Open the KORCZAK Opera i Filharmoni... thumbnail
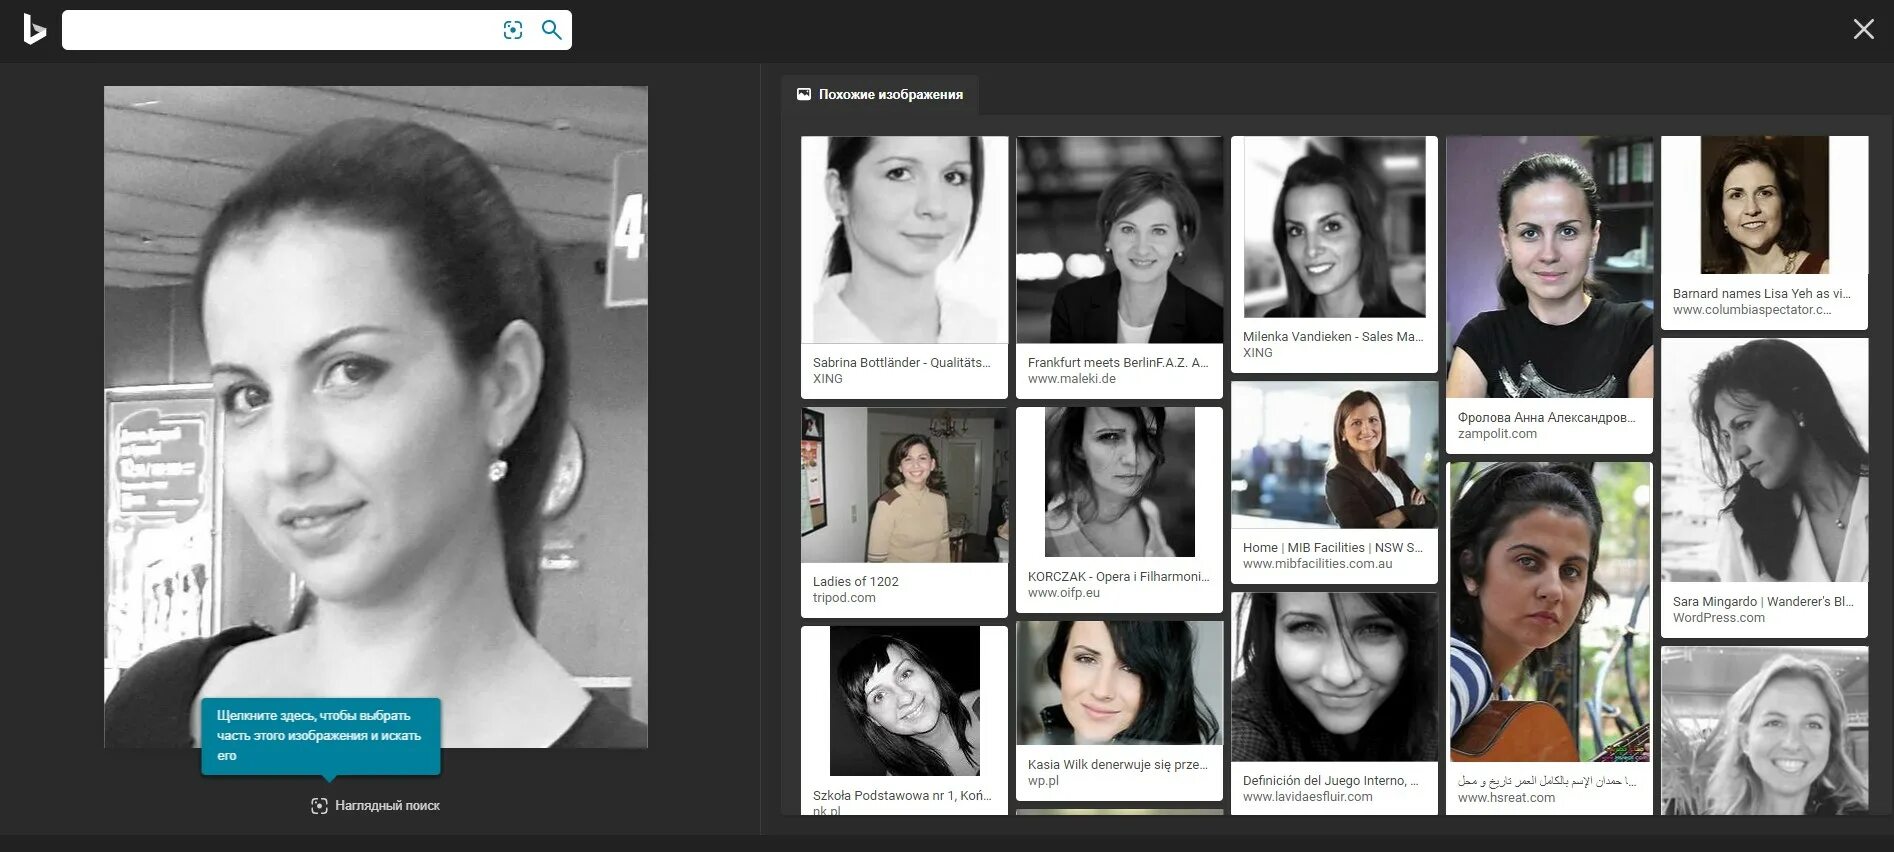The height and width of the screenshot is (852, 1894). [x=1119, y=482]
